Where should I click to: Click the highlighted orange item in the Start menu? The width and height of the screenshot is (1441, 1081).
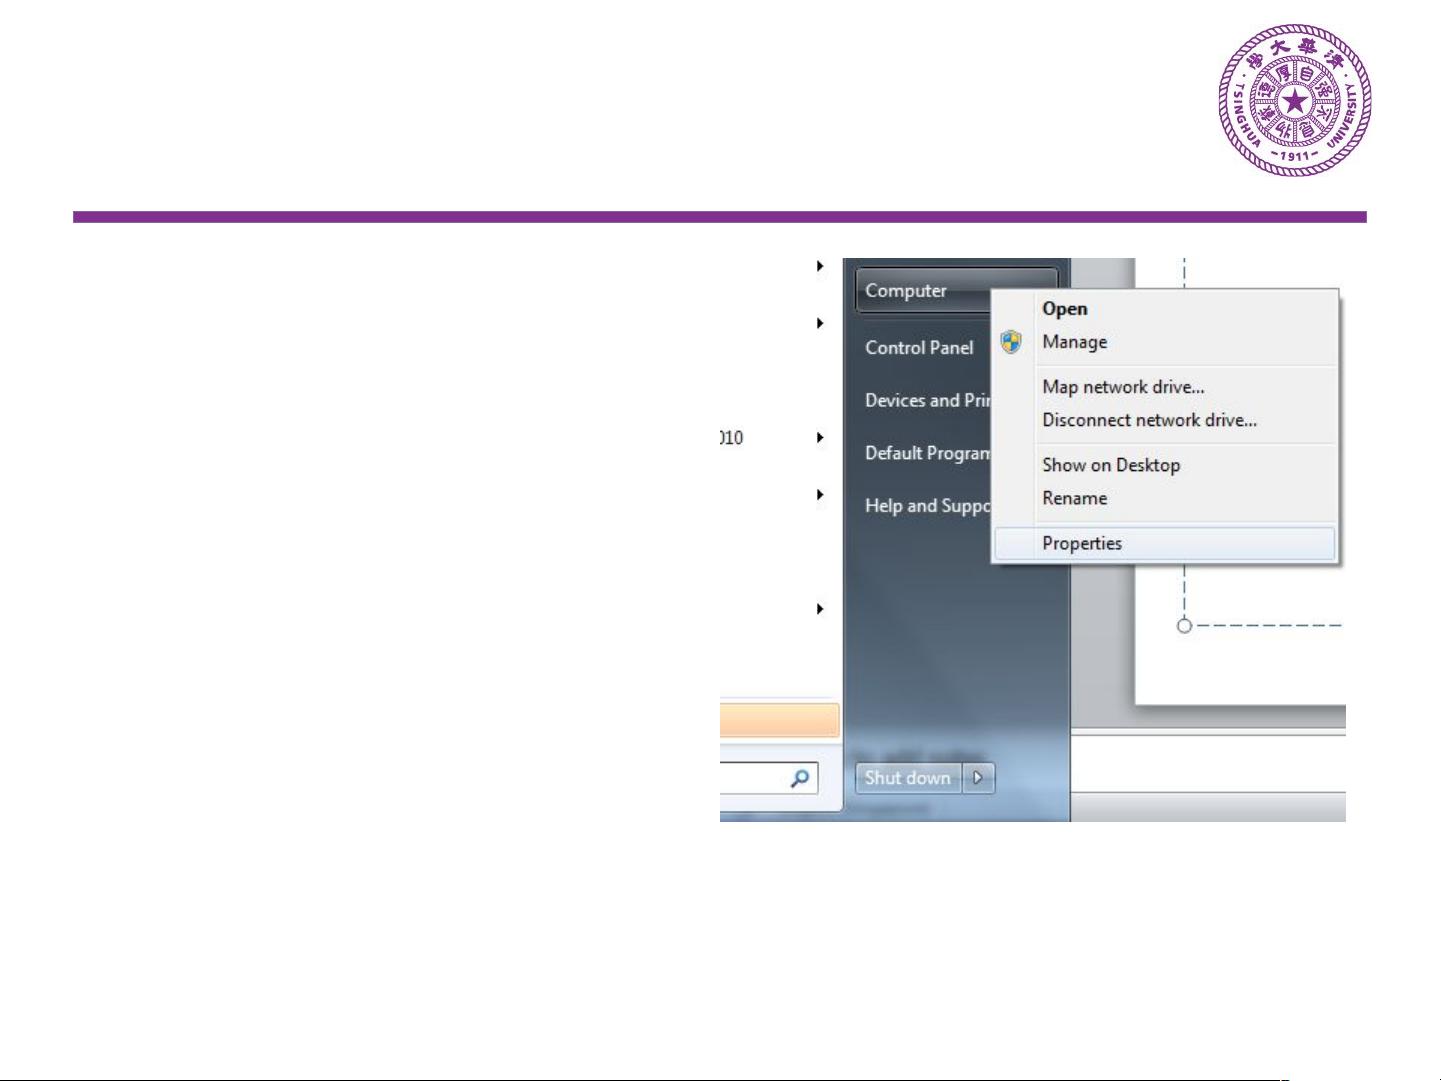click(779, 720)
